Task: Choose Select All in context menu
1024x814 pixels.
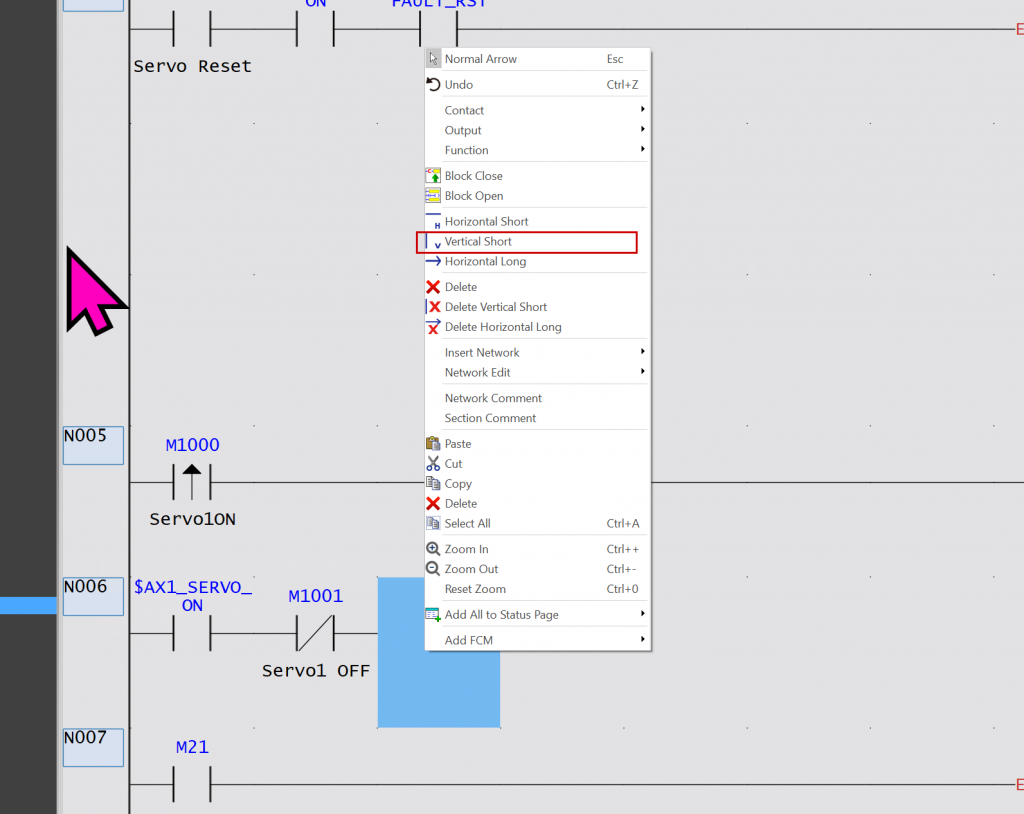Action: [467, 523]
